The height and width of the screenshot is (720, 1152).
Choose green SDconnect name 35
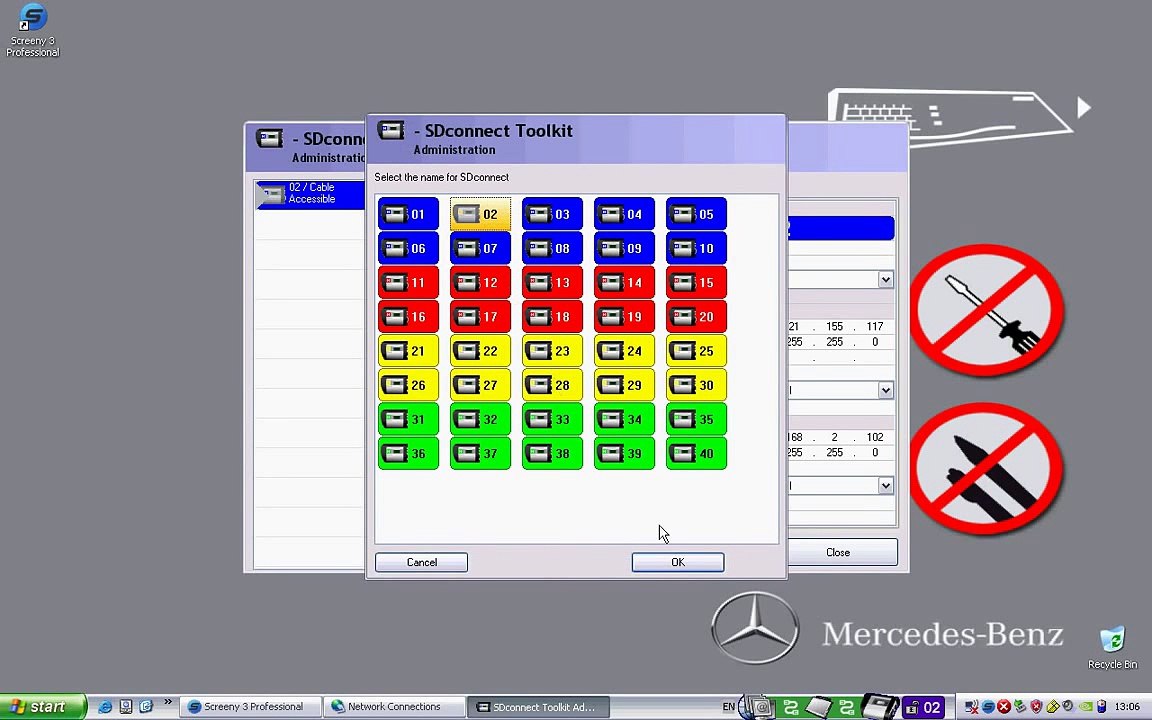pos(696,419)
